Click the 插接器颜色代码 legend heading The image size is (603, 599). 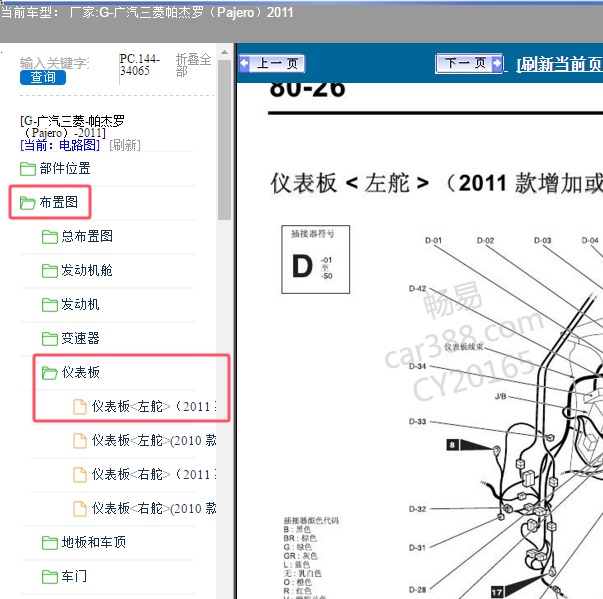(x=311, y=521)
